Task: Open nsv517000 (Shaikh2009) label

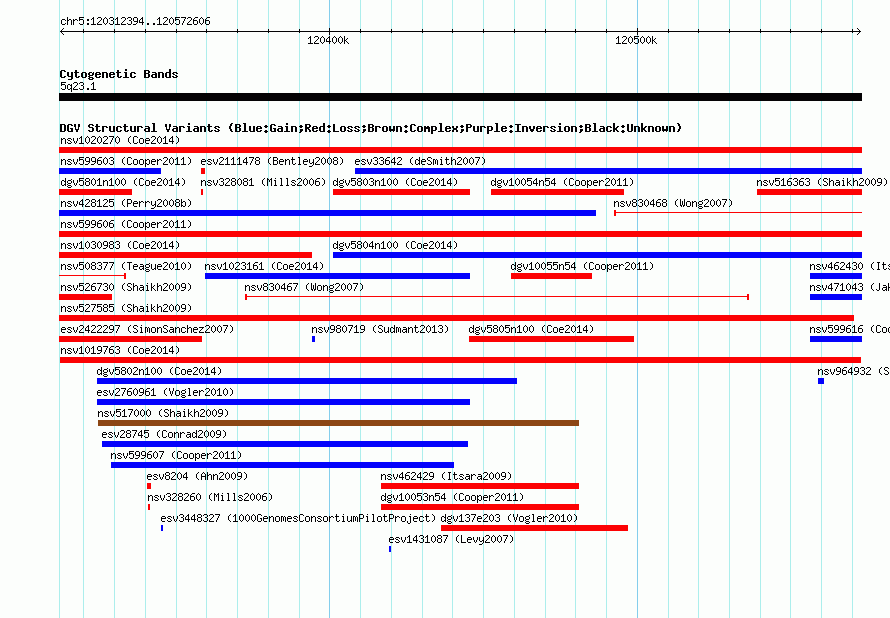Action: click(x=163, y=413)
